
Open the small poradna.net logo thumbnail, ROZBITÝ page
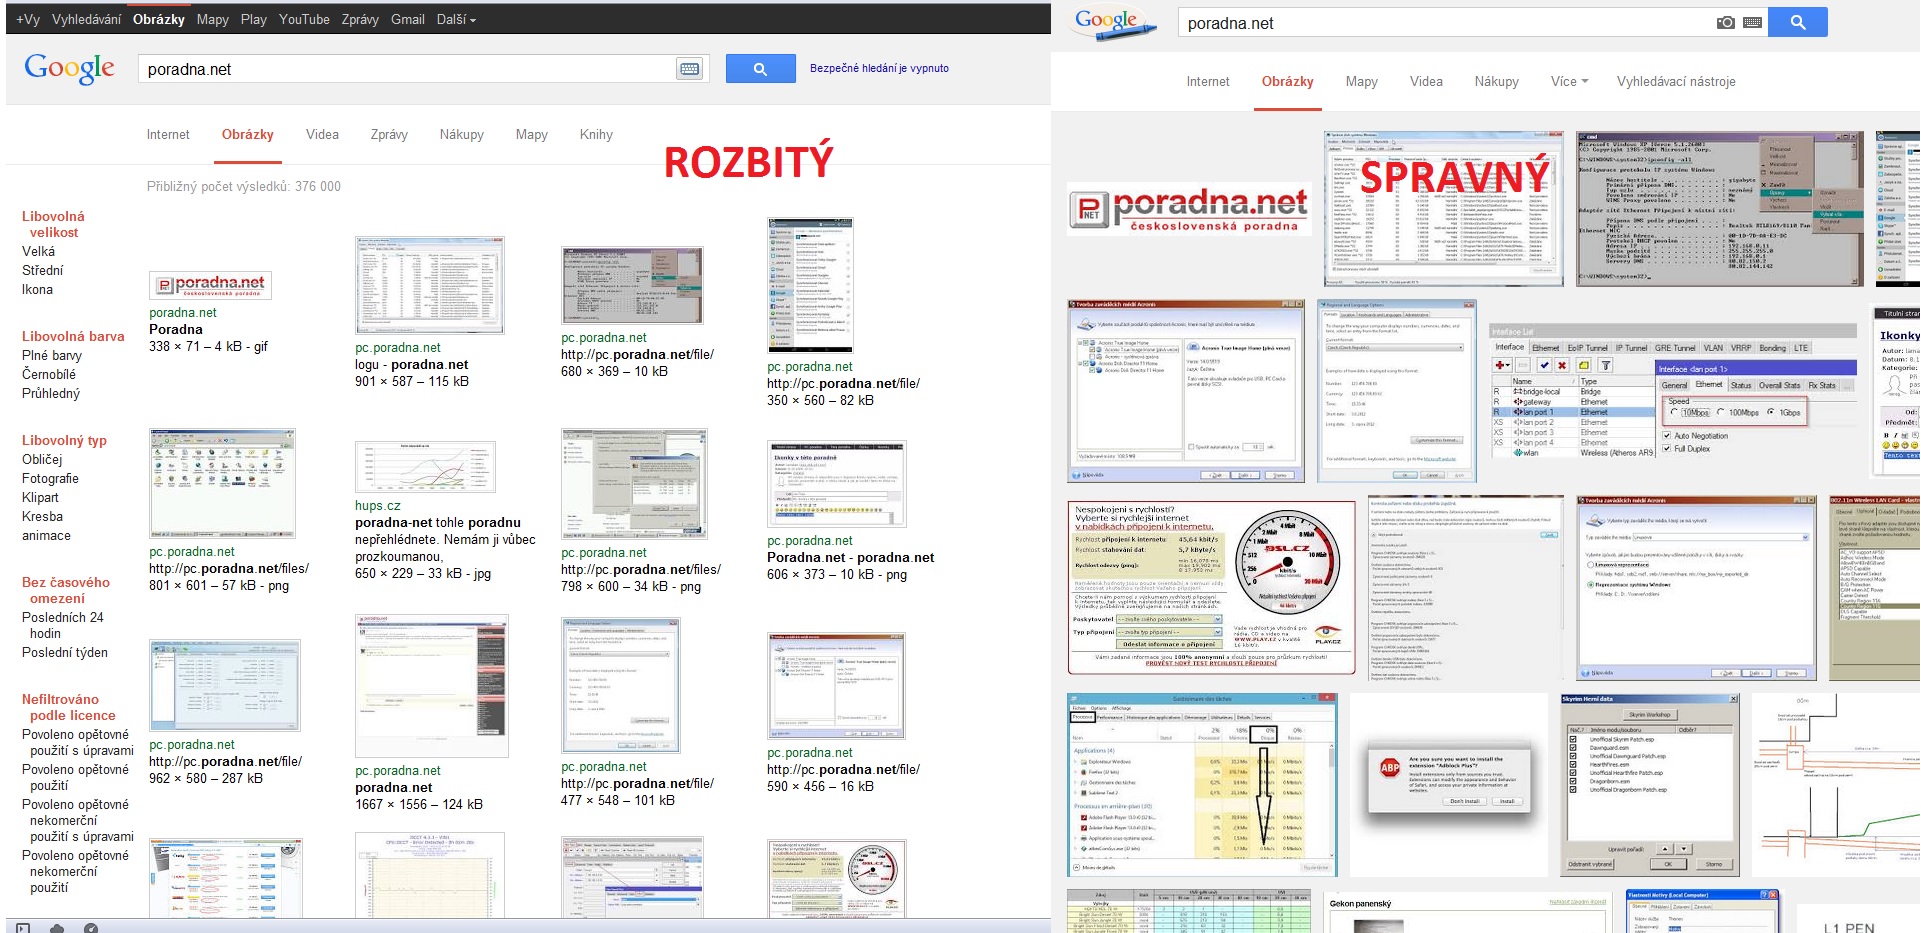(x=210, y=285)
